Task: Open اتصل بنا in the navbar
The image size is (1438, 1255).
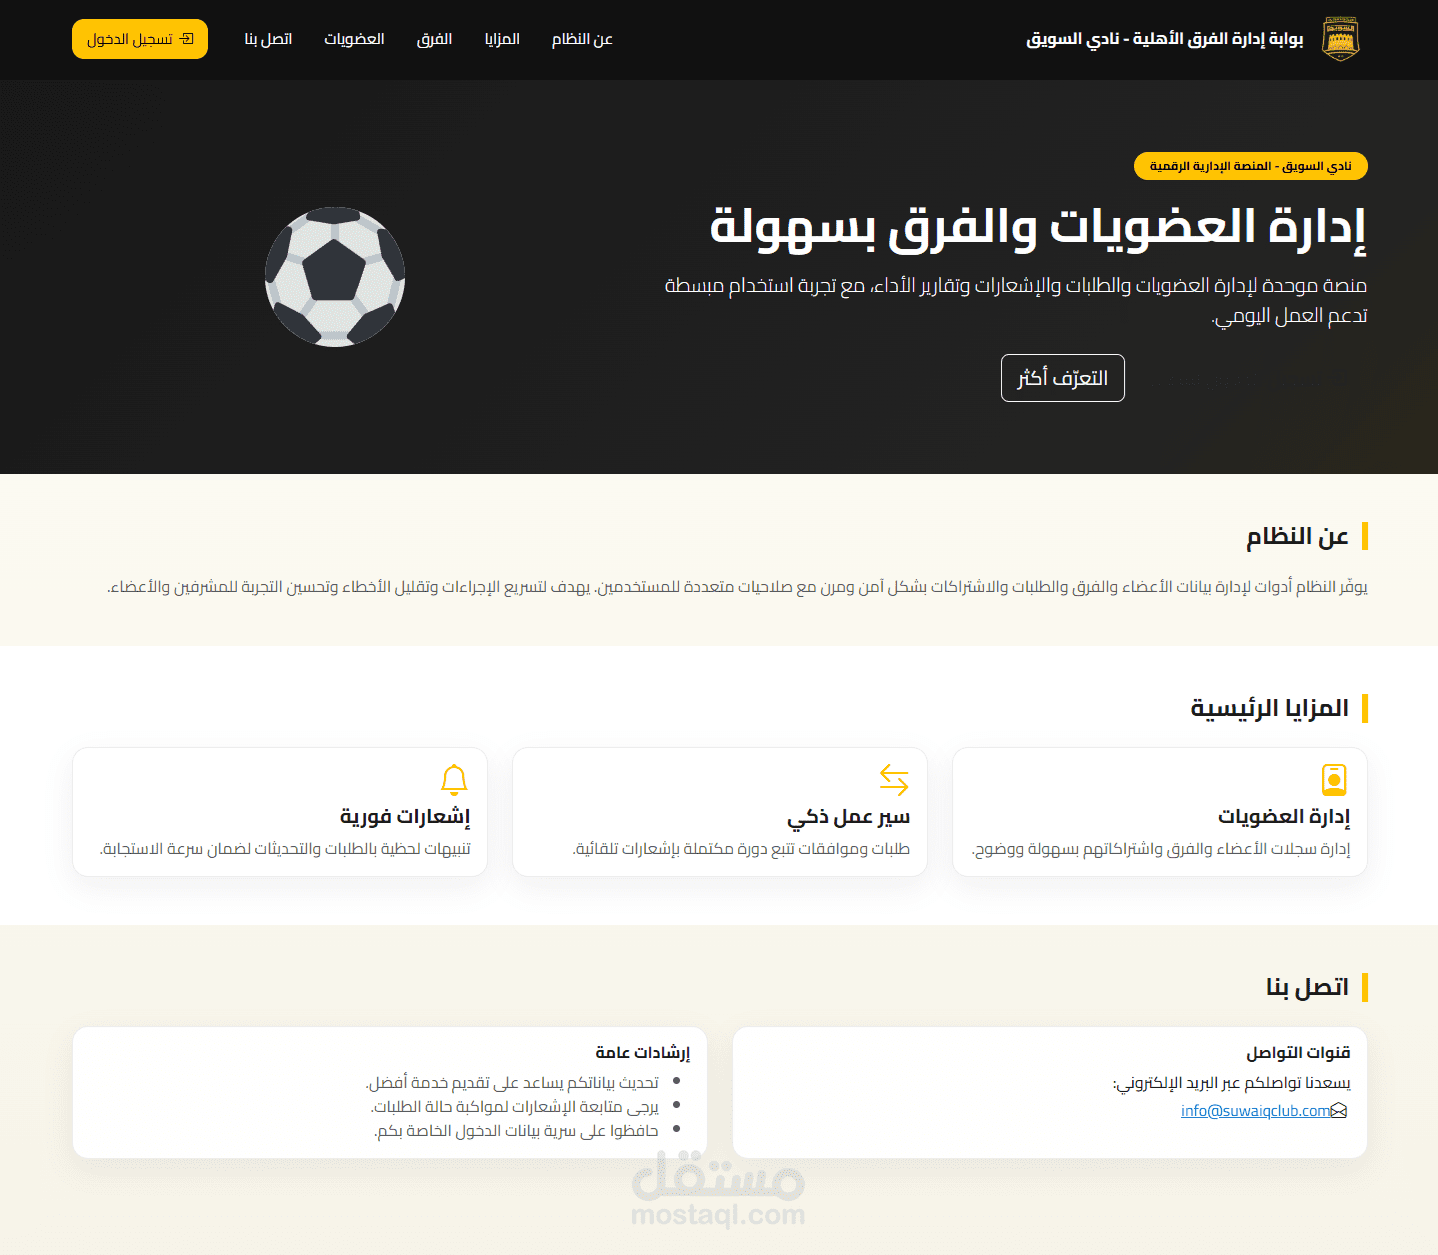Action: pyautogui.click(x=268, y=39)
